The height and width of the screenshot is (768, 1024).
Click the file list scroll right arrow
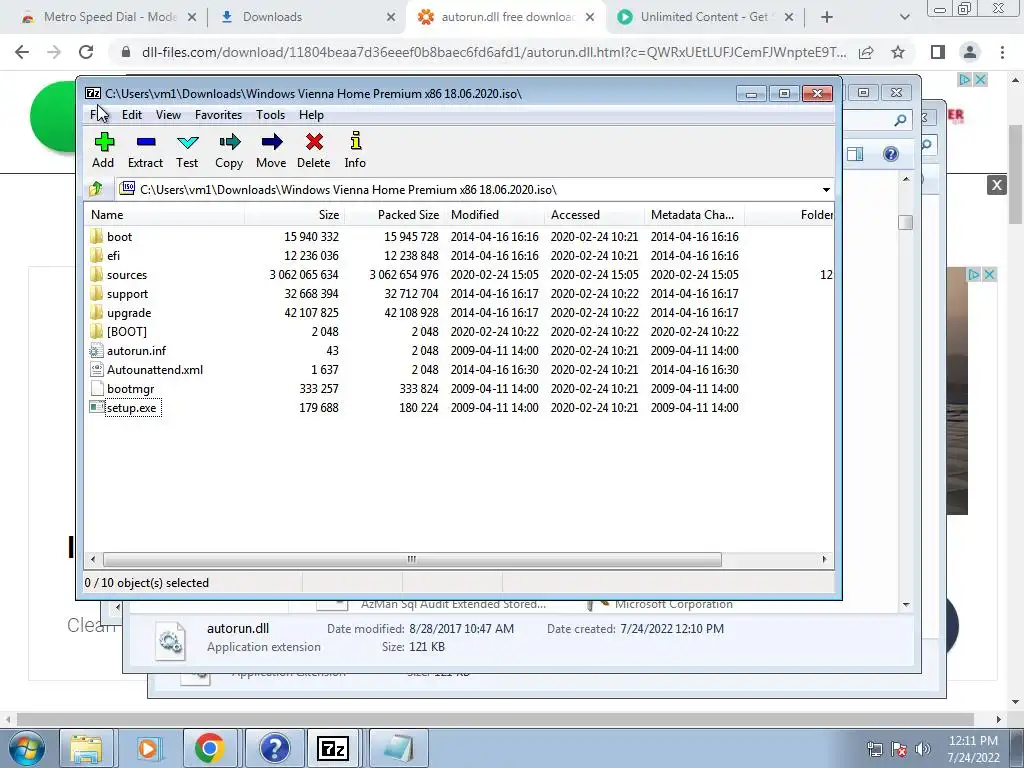(x=824, y=559)
